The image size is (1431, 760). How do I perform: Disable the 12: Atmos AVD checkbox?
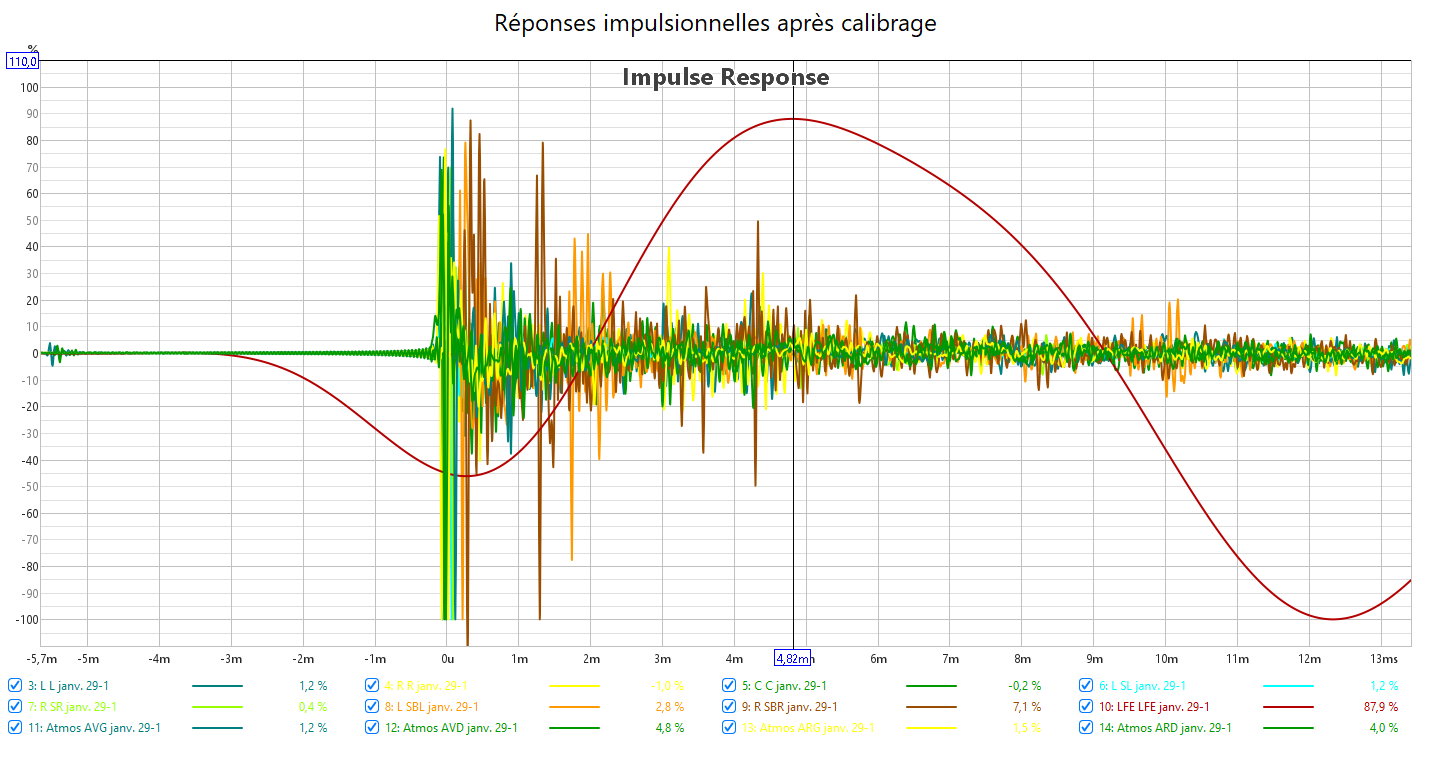coord(373,728)
